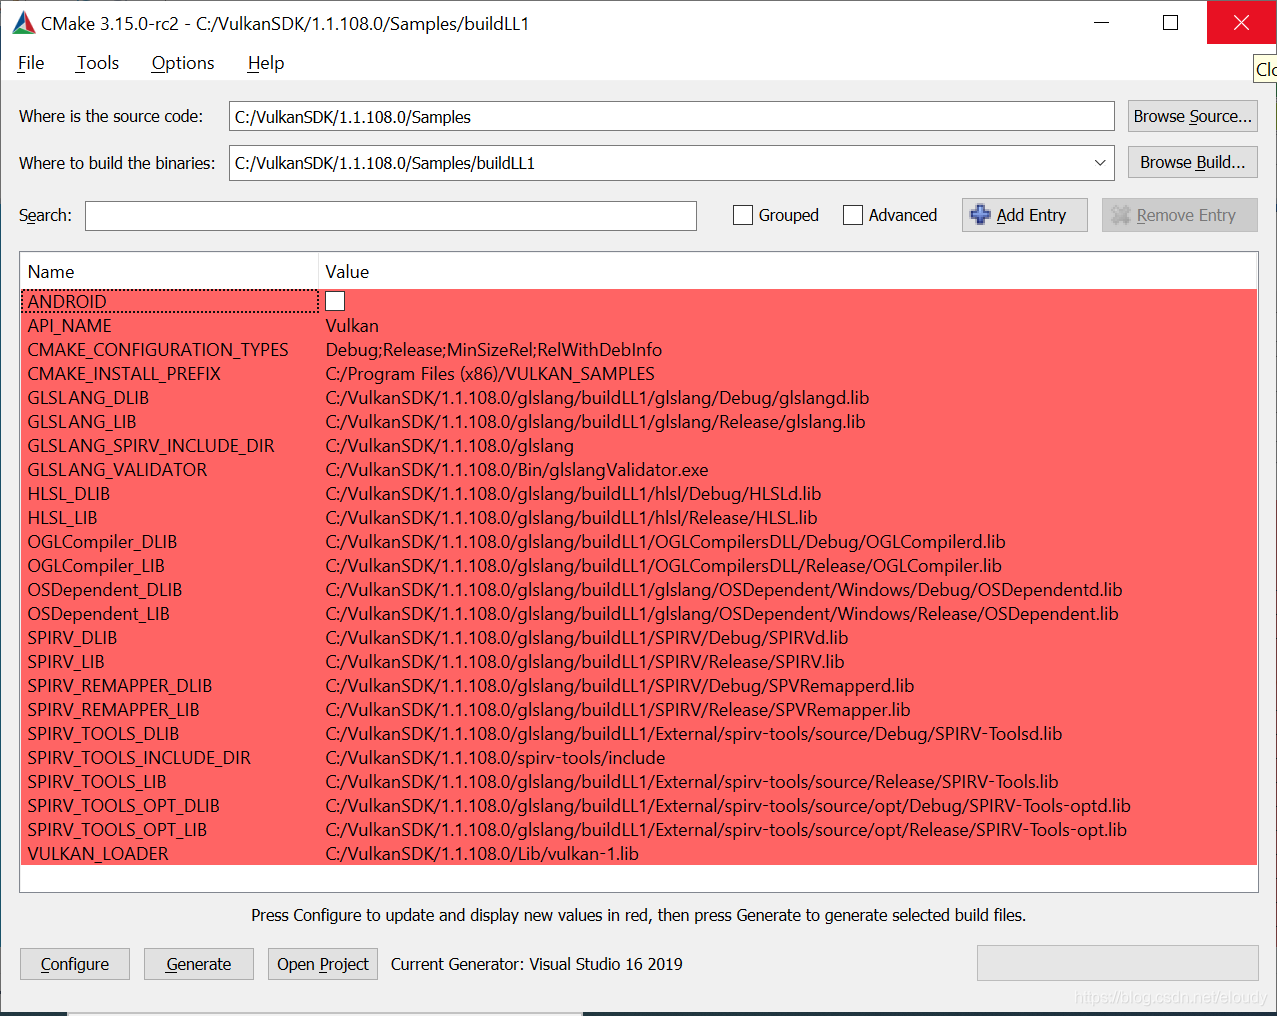Viewport: 1277px width, 1016px height.
Task: Select the SPIRV_TOOLS_DLIB entry
Action: point(103,734)
